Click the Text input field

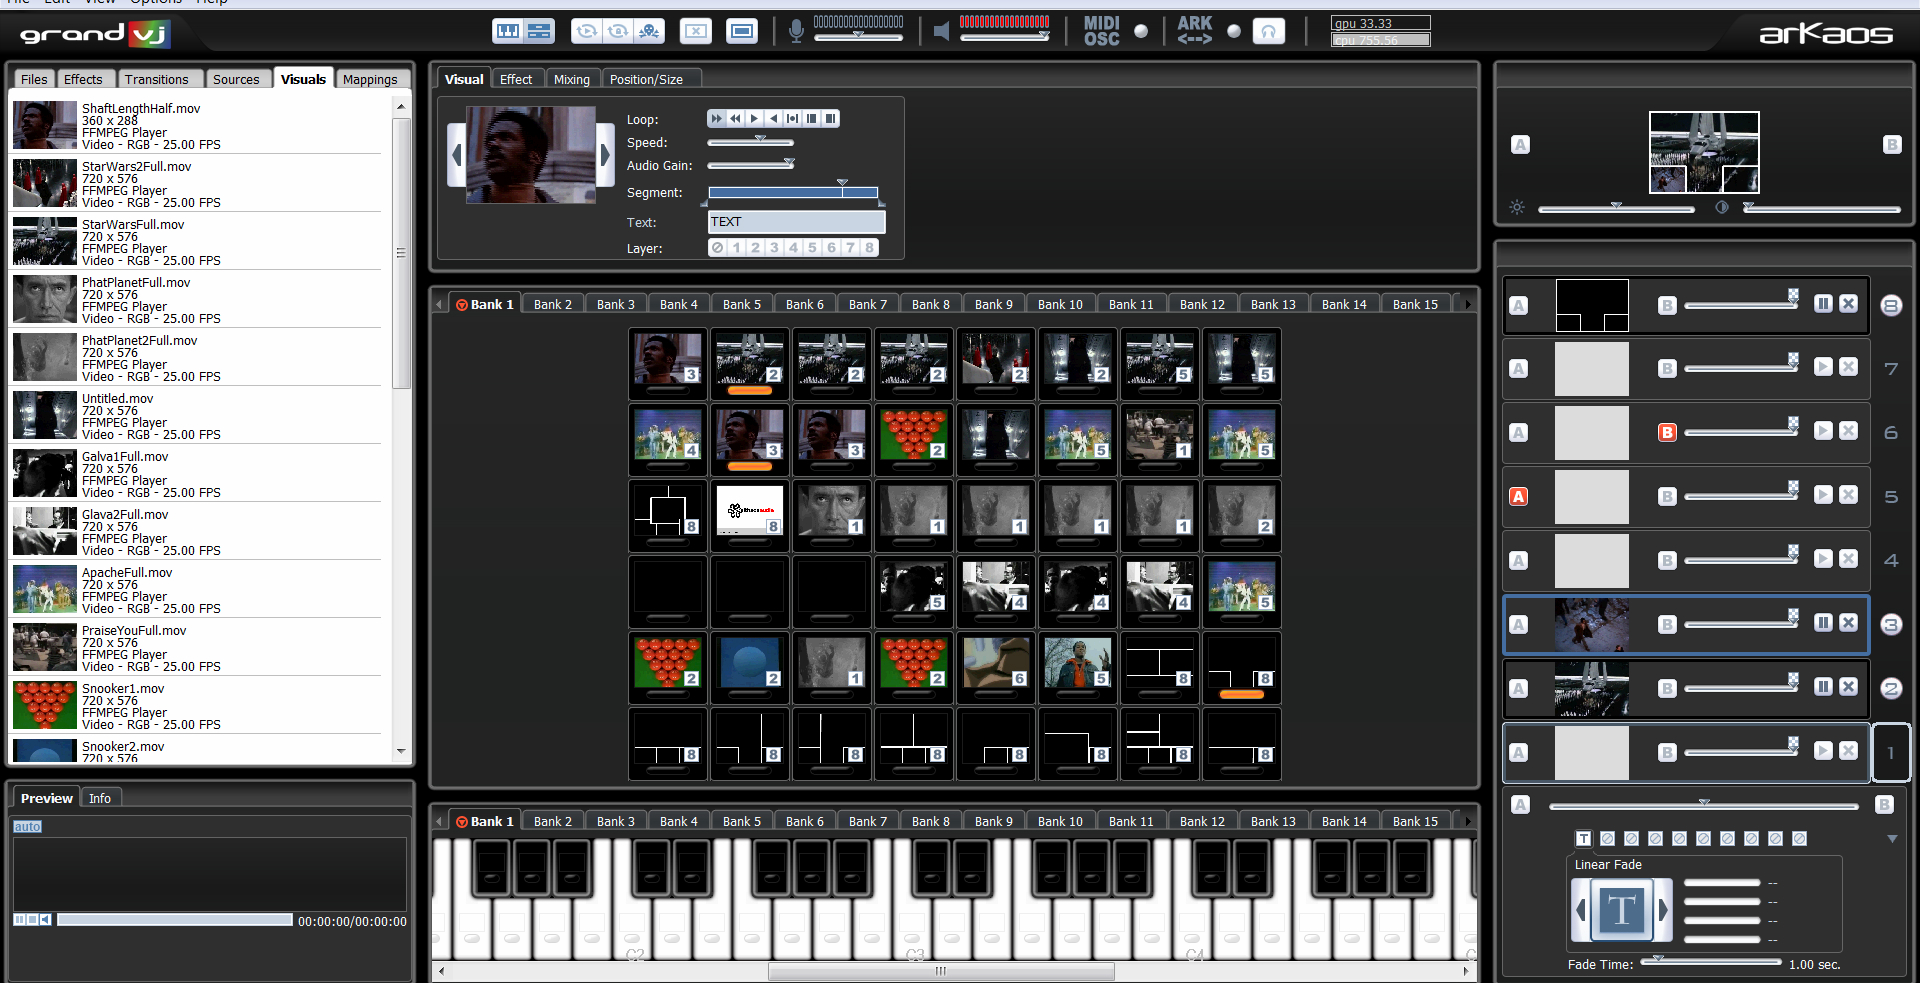[796, 222]
